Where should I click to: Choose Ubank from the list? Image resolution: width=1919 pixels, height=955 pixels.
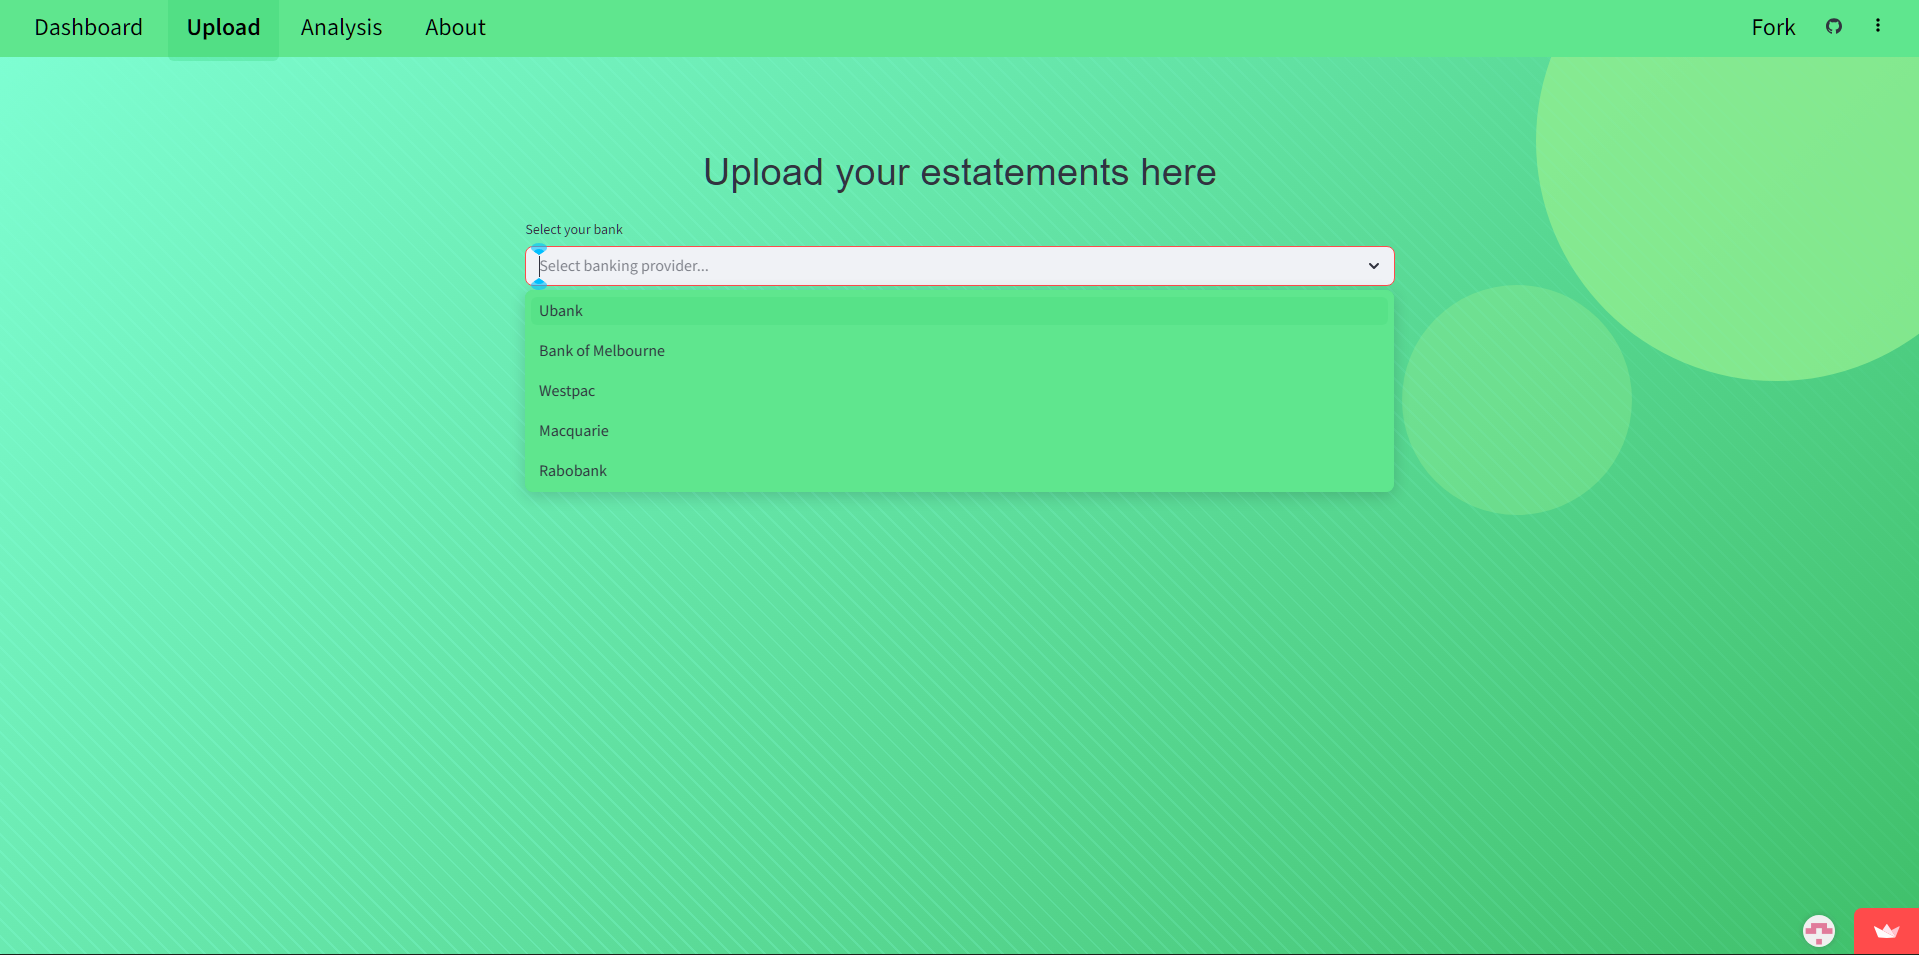959,311
